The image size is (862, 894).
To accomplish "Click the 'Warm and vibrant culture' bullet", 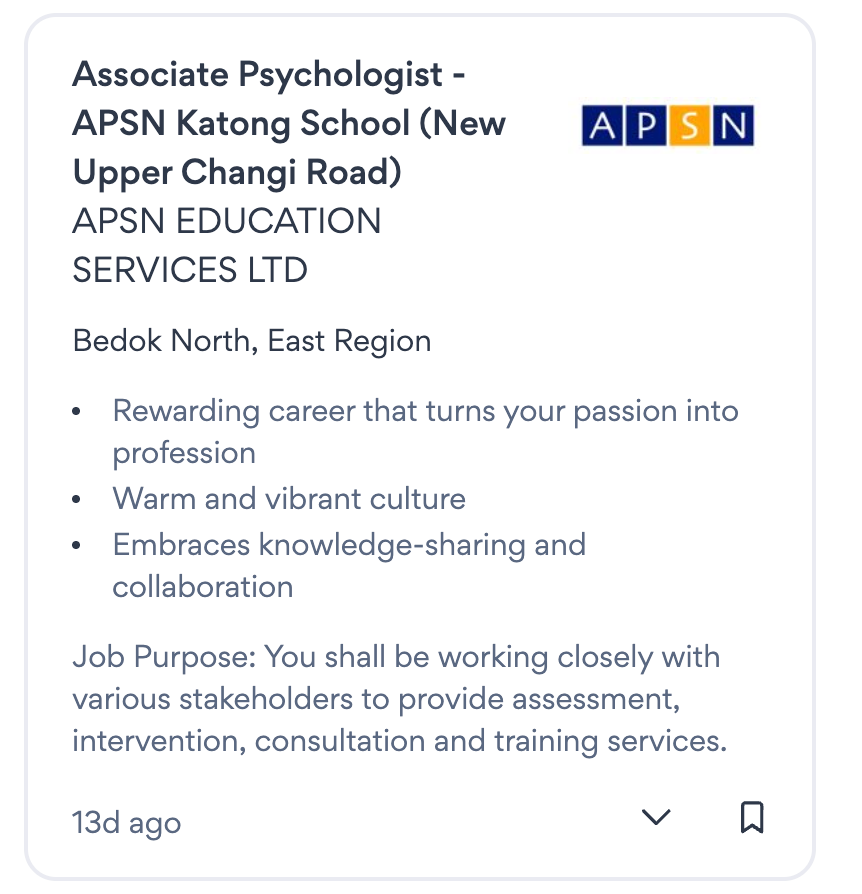I will (289, 498).
